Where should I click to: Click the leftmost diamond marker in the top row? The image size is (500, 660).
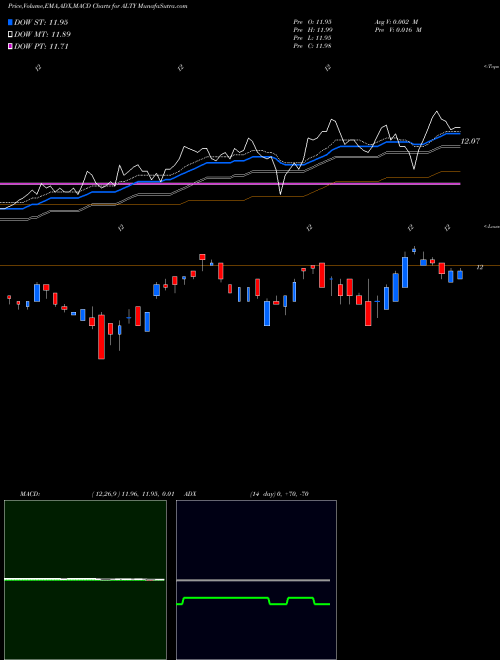coord(38,67)
